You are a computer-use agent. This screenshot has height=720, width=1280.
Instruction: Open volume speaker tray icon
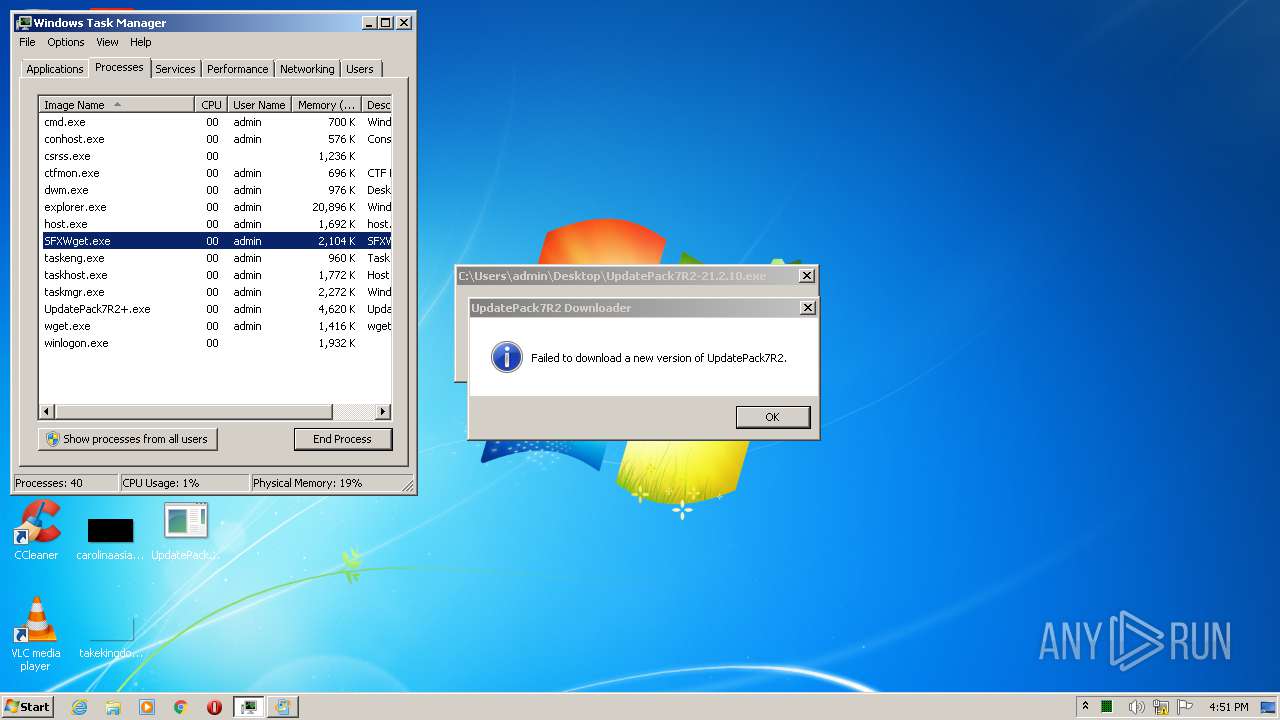[1136, 707]
